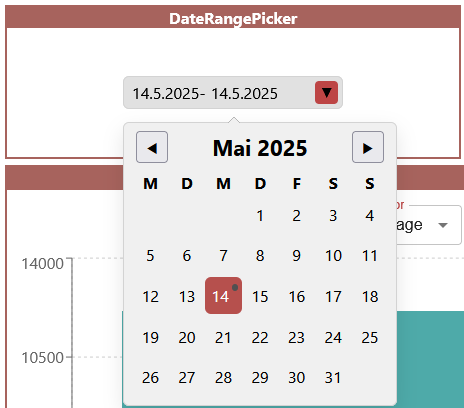Click the date range field 14.5.2025- 14.5.2025
The image size is (464, 408).
tap(233, 93)
